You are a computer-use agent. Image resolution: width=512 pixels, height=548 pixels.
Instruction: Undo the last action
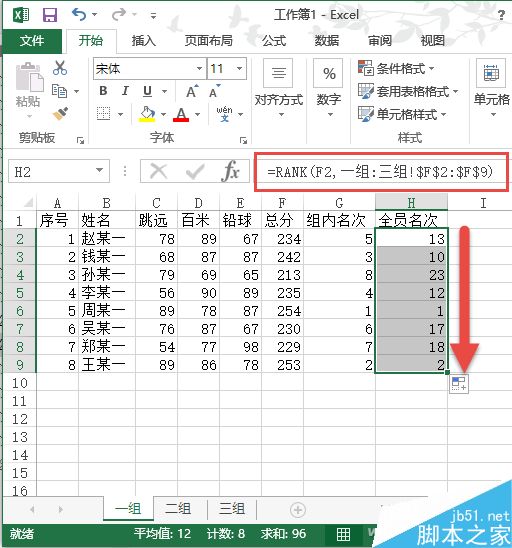click(78, 15)
